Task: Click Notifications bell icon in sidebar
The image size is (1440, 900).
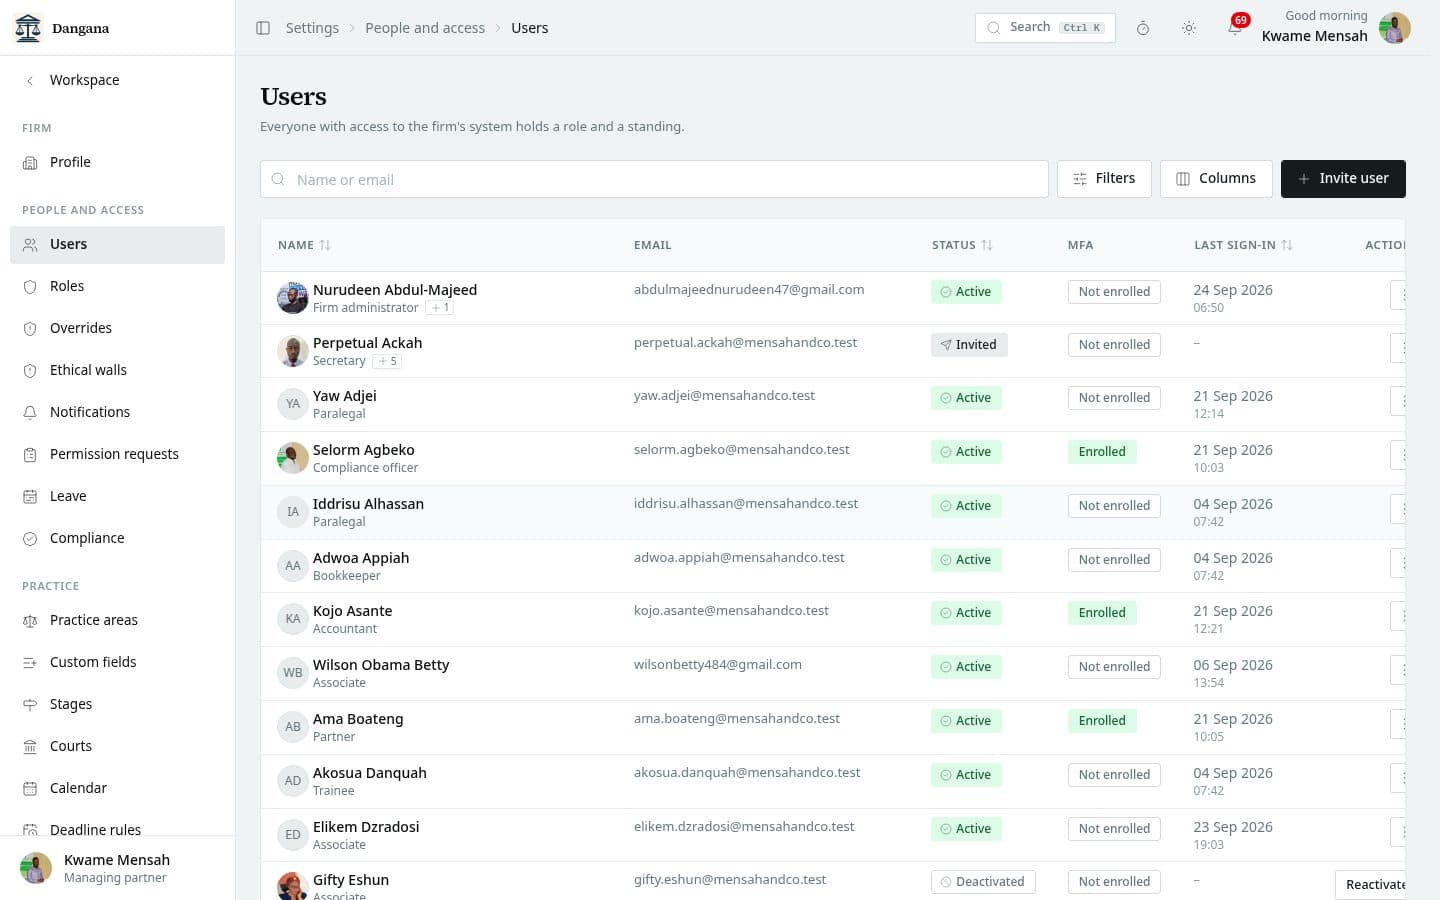Action: pos(30,412)
